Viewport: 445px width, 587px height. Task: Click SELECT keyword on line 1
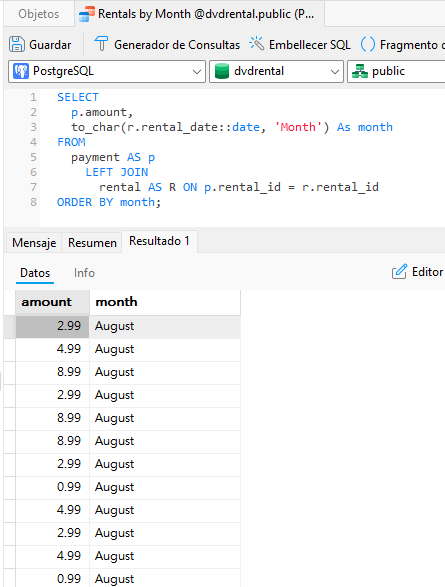(x=78, y=97)
